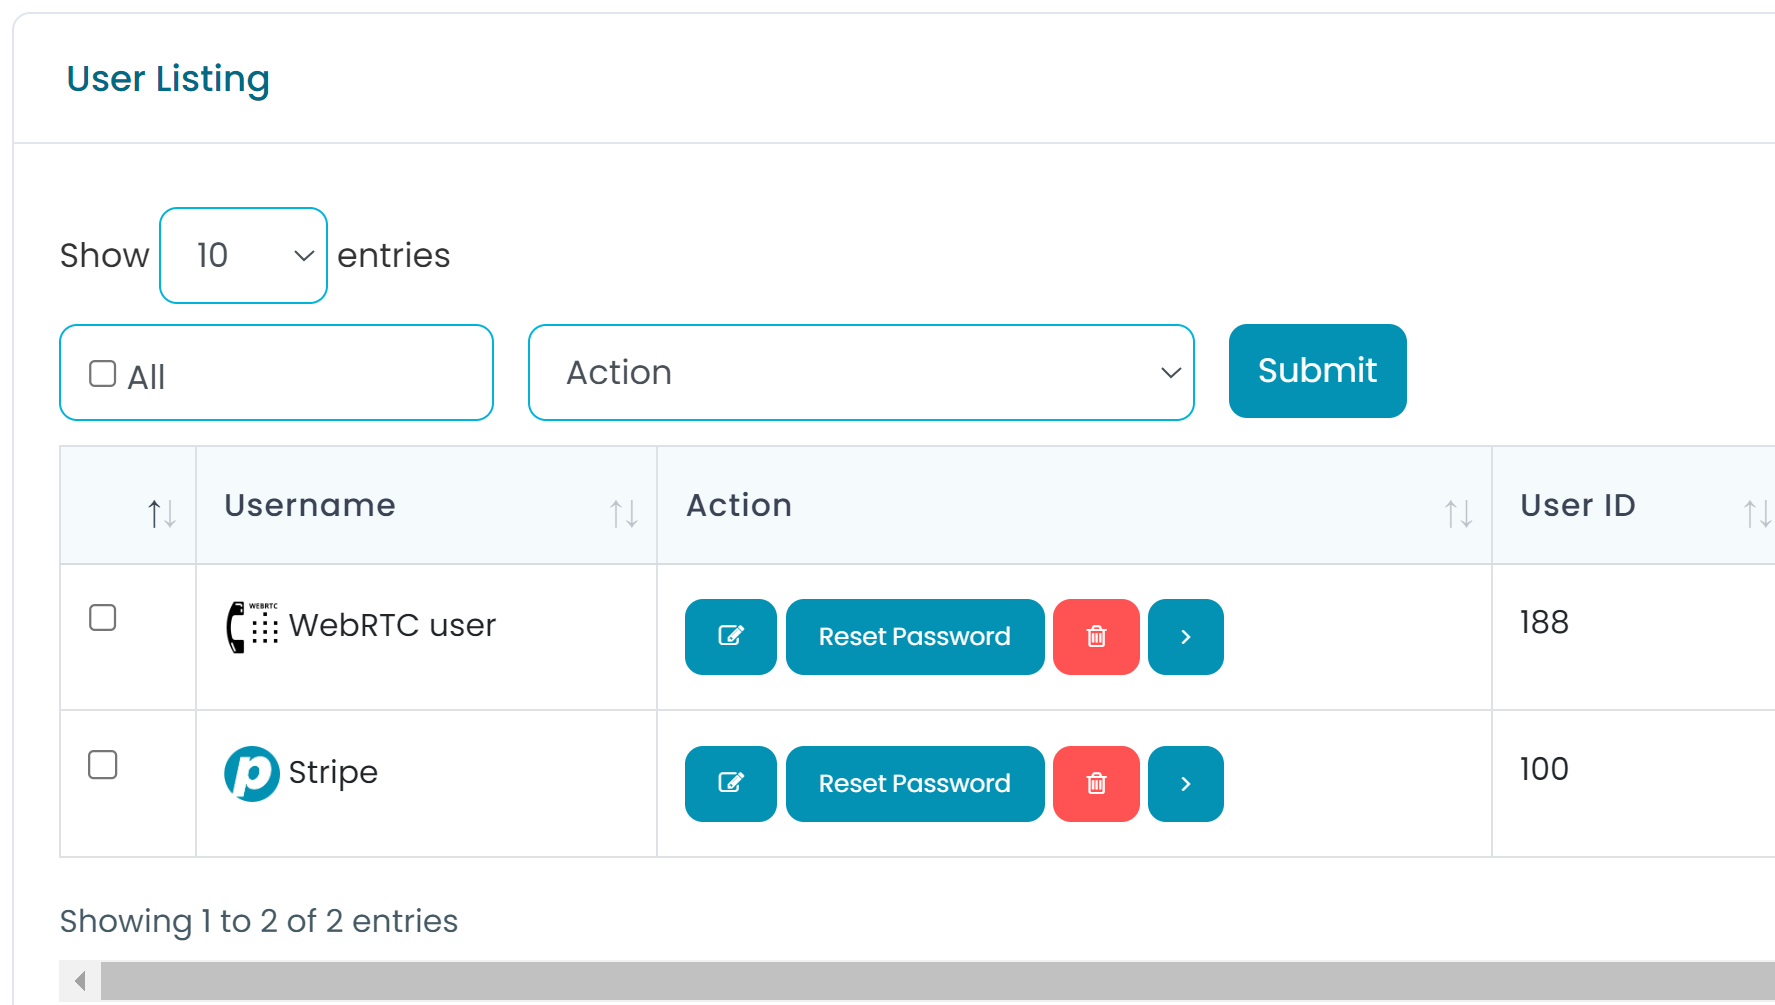This screenshot has height=1005, width=1775.
Task: Delete the WebRTC user row
Action: (1096, 637)
